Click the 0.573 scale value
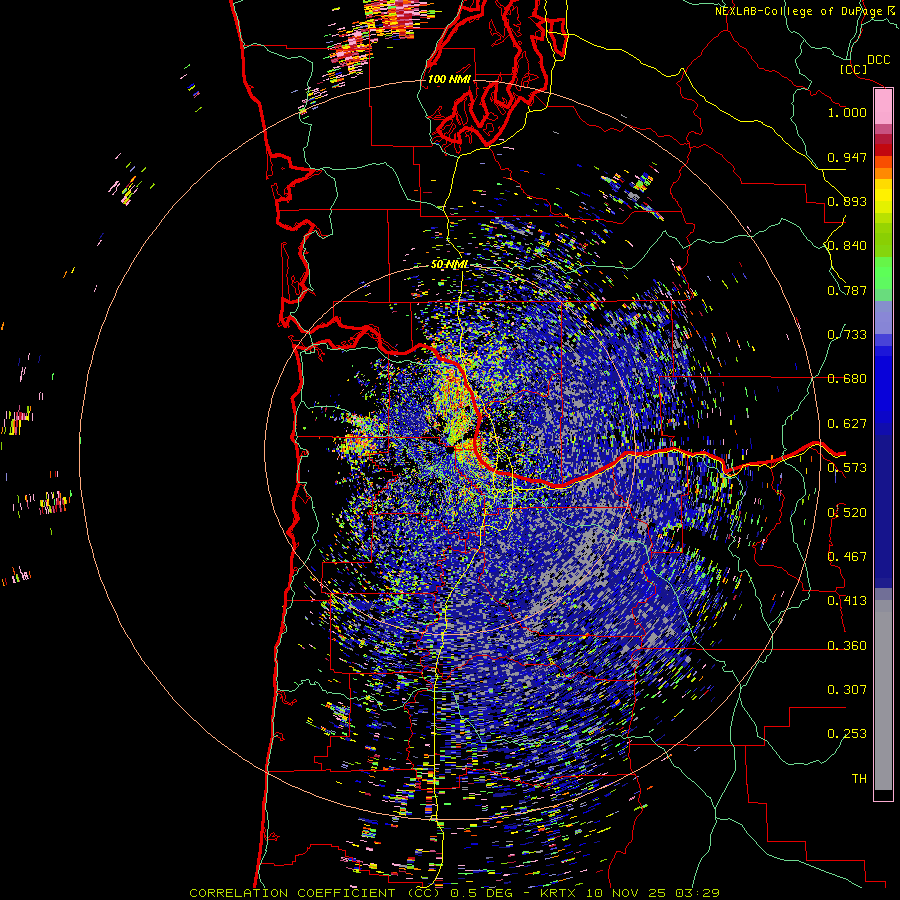The height and width of the screenshot is (900, 900). 847,468
